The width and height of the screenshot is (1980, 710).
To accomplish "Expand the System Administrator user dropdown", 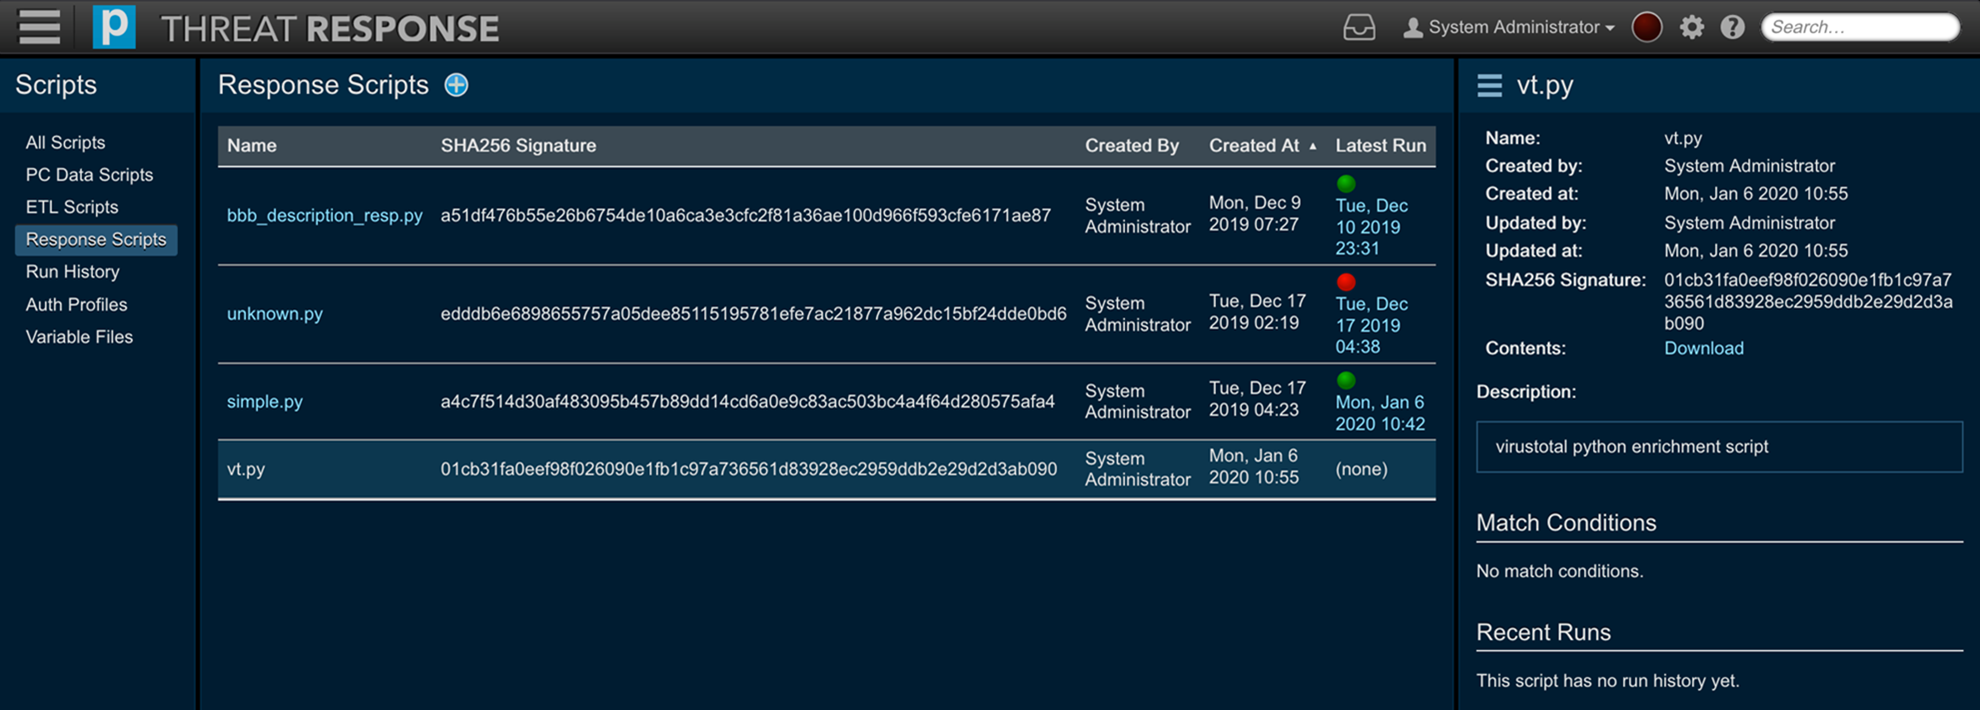I will [x=1510, y=28].
